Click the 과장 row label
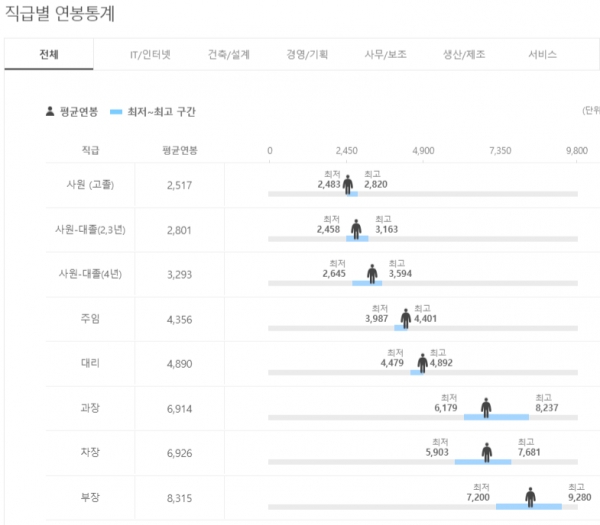Image resolution: width=600 pixels, height=525 pixels. point(90,408)
